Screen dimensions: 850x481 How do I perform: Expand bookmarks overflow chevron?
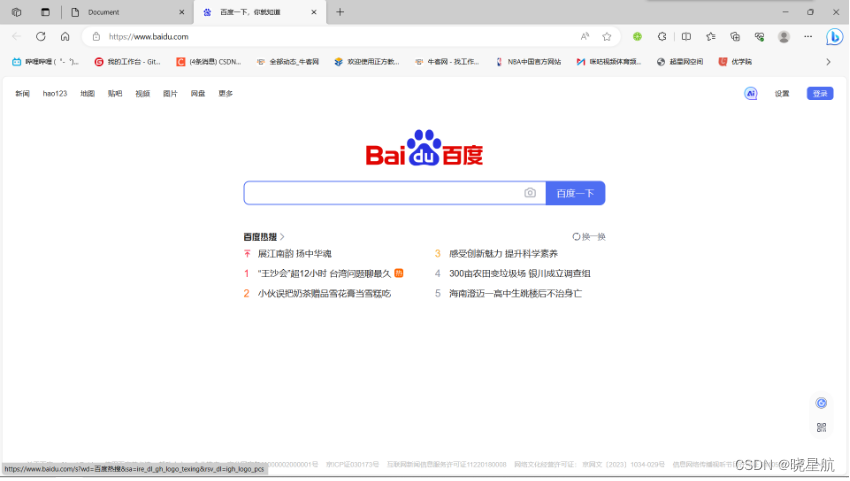click(828, 62)
